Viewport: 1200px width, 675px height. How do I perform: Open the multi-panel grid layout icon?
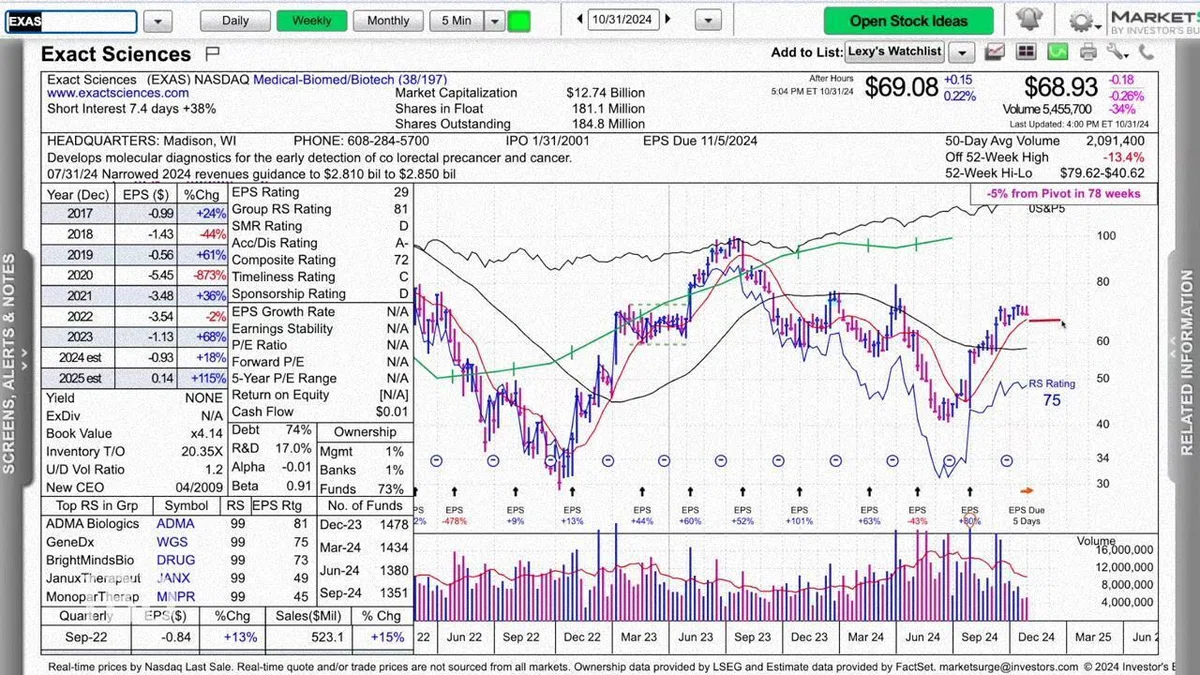(x=1026, y=52)
